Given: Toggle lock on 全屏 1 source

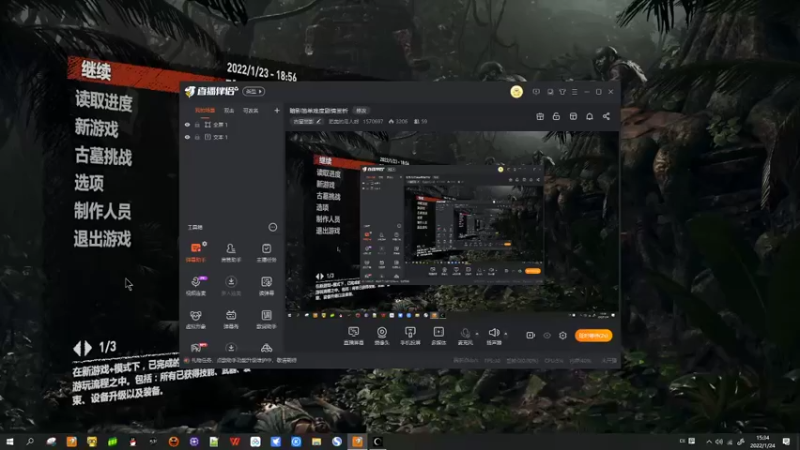Looking at the screenshot, I should pos(197,124).
